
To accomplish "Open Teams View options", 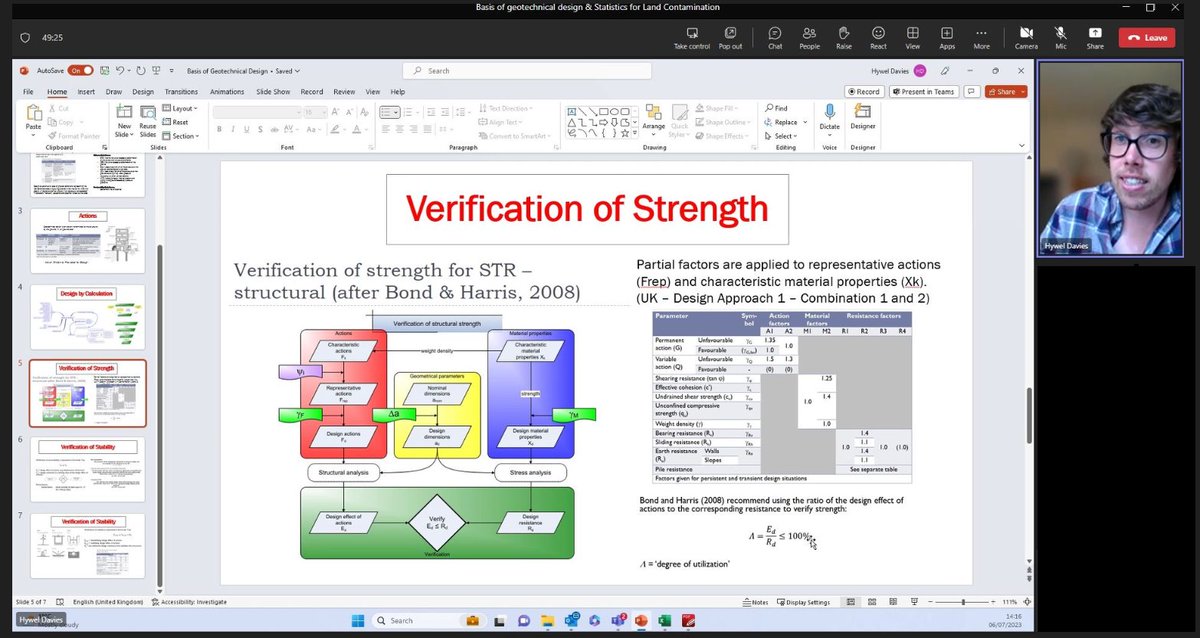I will pos(913,37).
